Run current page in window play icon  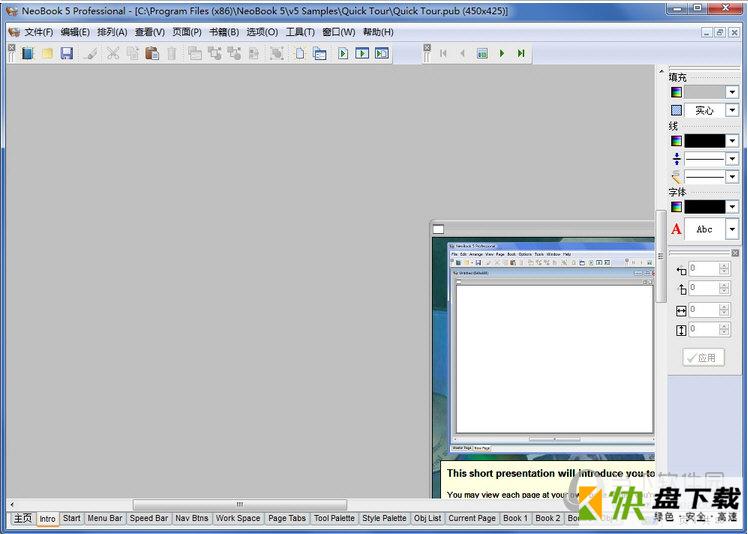click(362, 53)
